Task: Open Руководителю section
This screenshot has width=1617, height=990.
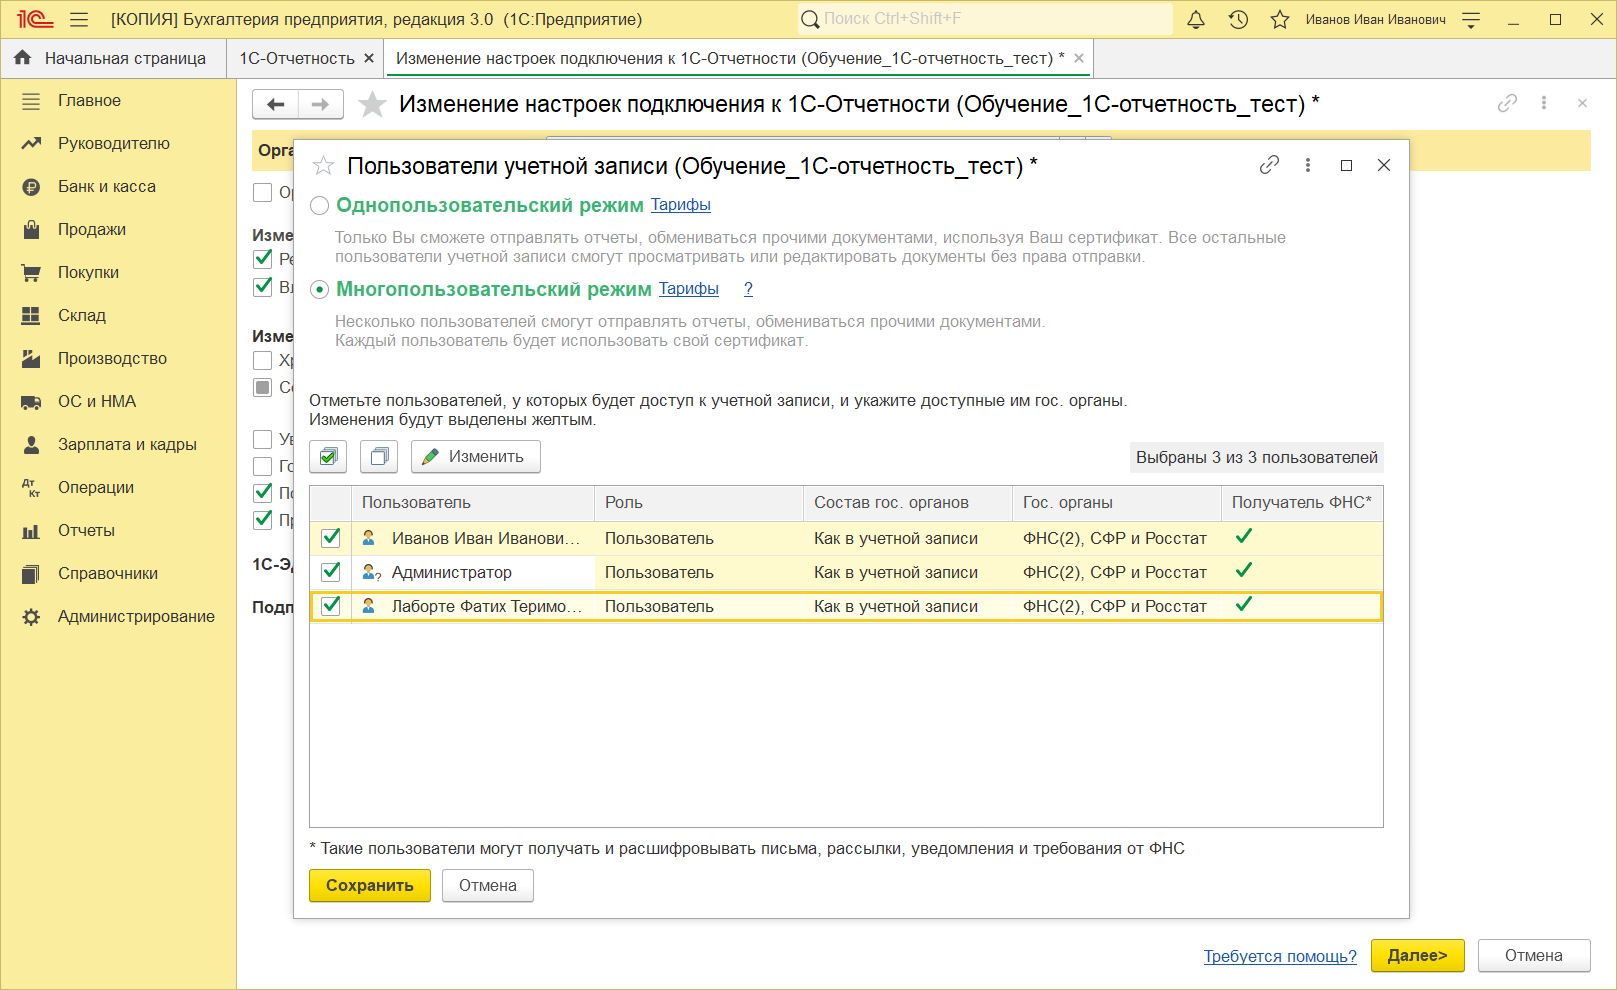Action: (x=114, y=143)
